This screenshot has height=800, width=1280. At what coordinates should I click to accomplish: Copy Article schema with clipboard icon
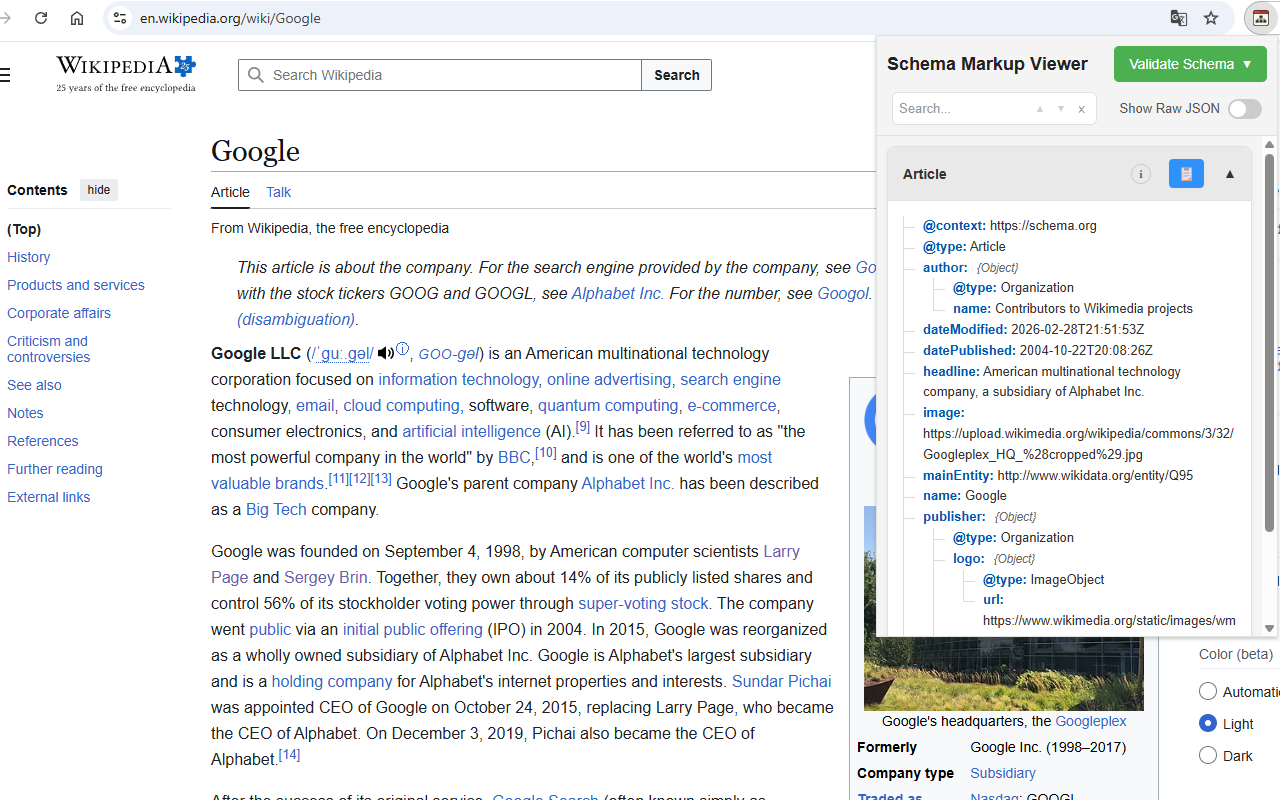1186,174
